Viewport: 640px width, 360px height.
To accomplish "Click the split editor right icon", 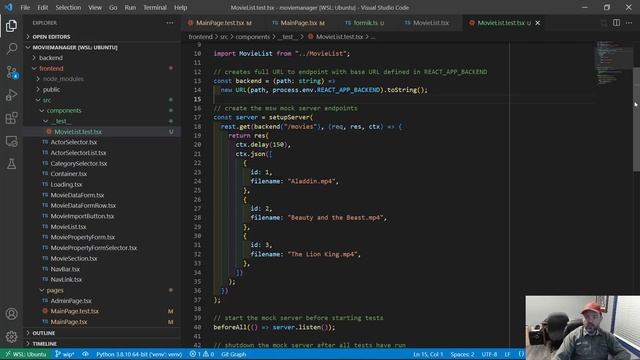I will pos(616,23).
